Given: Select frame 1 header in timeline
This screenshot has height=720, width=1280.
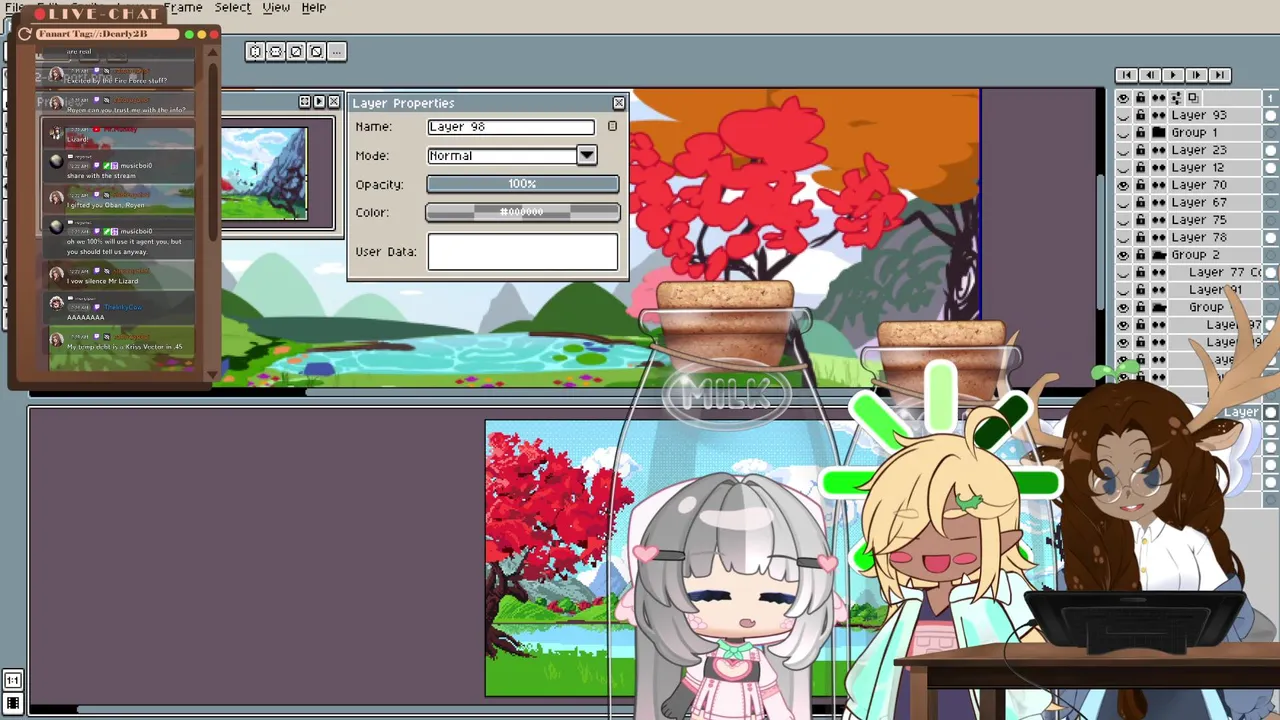Looking at the screenshot, I should pos(1271,98).
